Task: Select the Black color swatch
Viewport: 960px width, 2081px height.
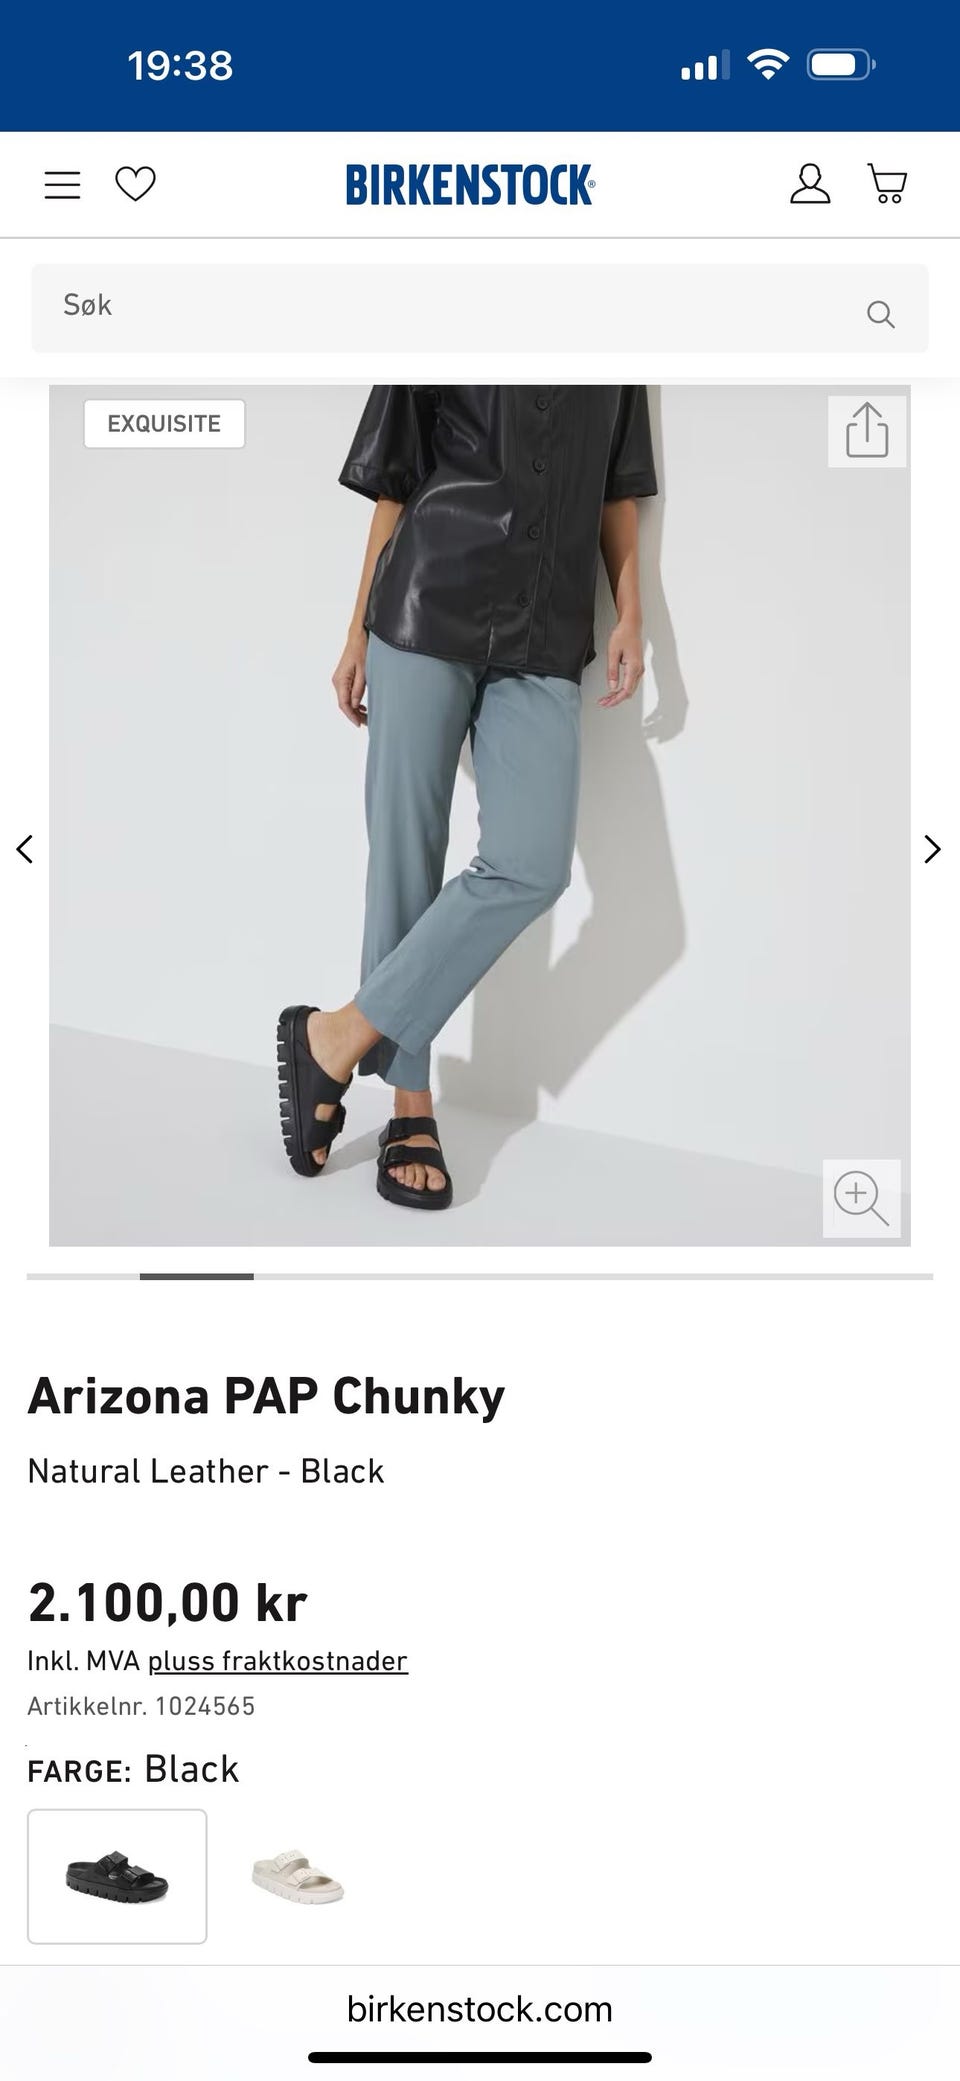Action: click(x=117, y=1876)
